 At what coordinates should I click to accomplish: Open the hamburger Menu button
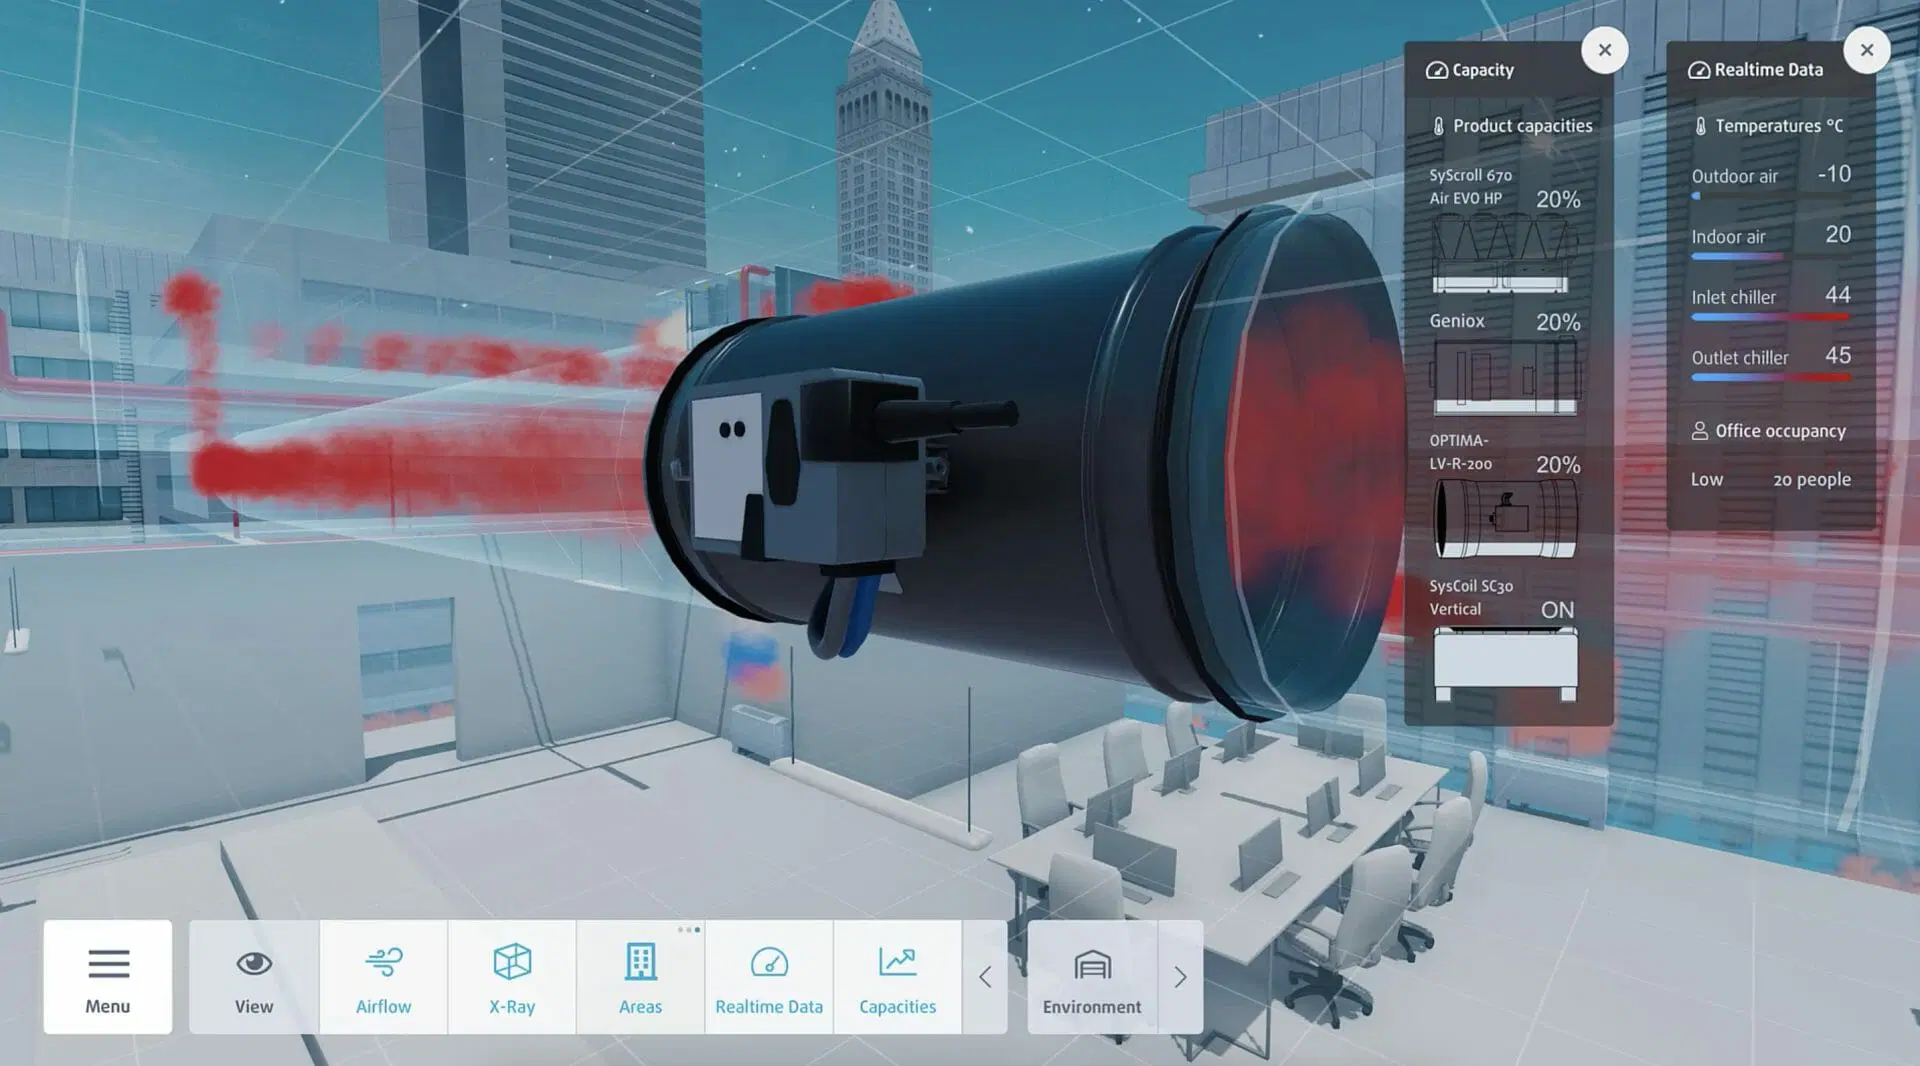pos(108,977)
